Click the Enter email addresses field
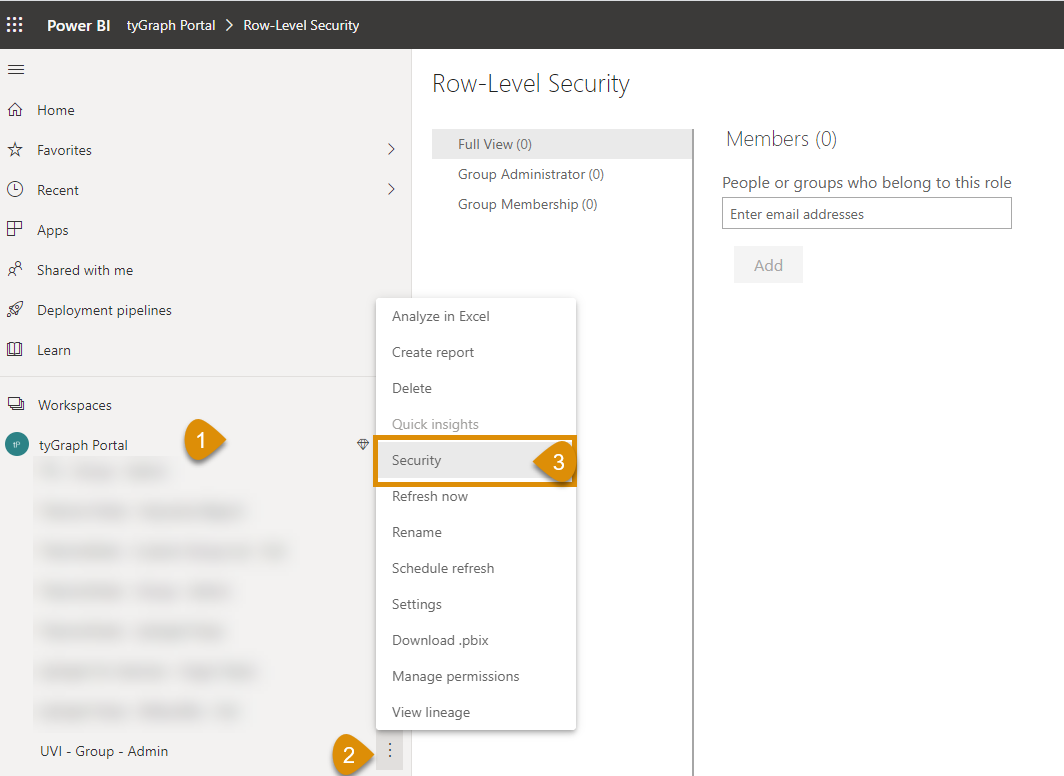 (866, 214)
